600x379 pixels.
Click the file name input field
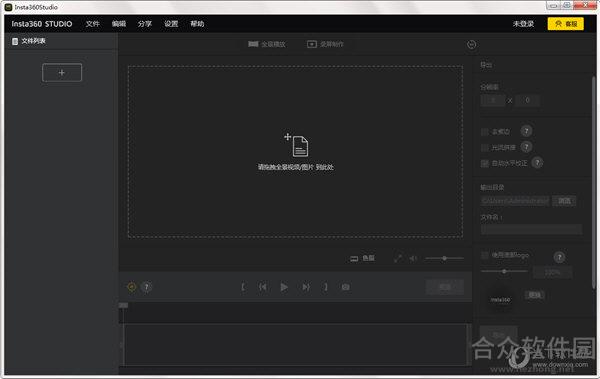point(532,230)
